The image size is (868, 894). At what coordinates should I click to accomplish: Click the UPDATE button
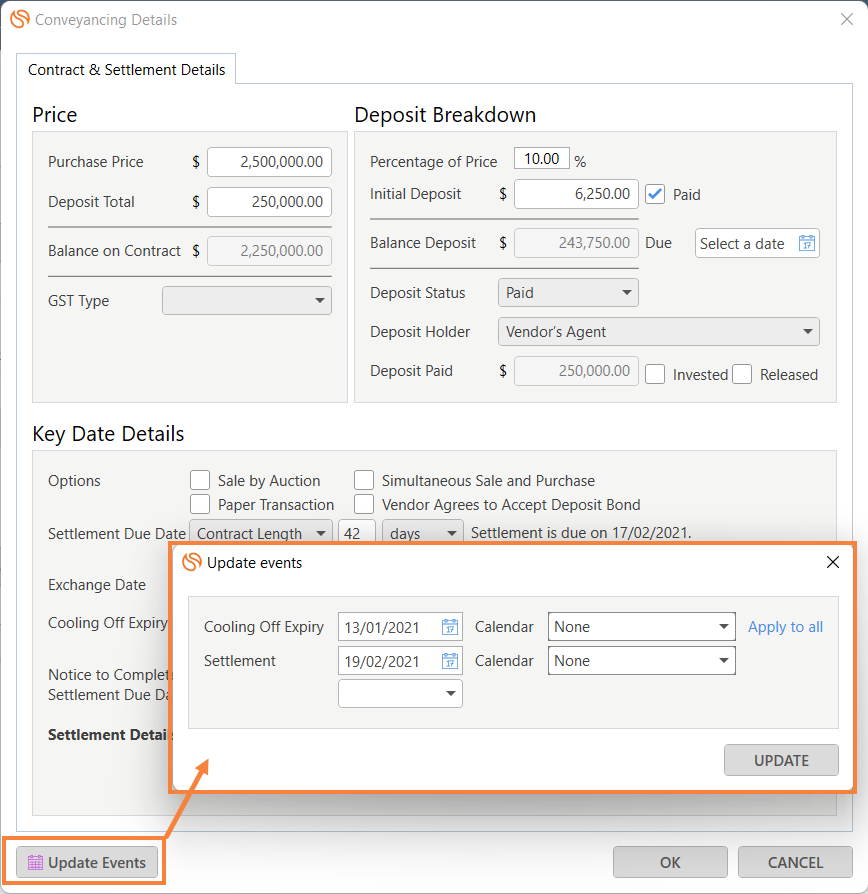(x=781, y=761)
